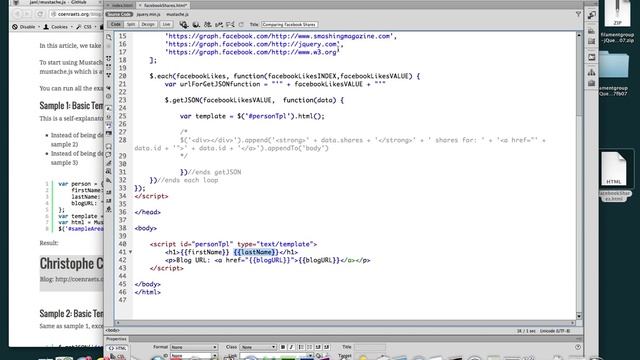The height and width of the screenshot is (360, 640).
Task: Switch Properties panel to CSS mode
Action: pyautogui.click(x=117, y=356)
